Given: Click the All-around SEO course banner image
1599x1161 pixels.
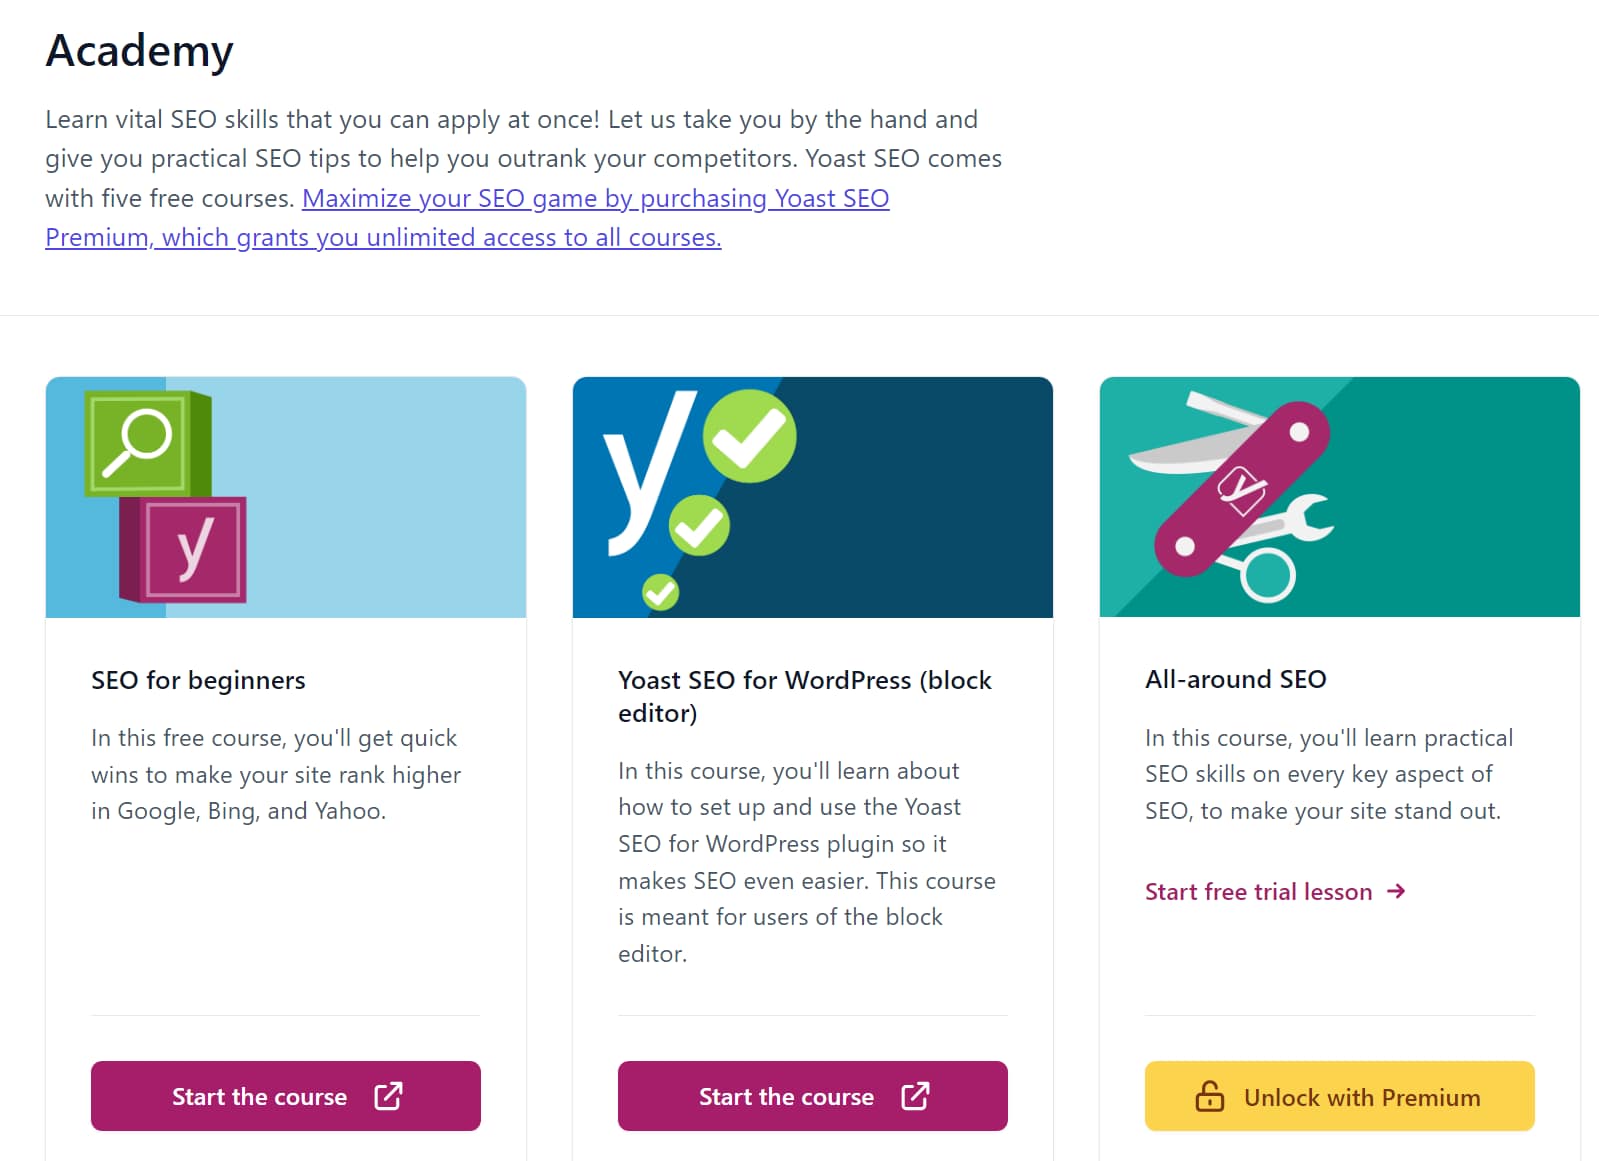Looking at the screenshot, I should click(1338, 497).
